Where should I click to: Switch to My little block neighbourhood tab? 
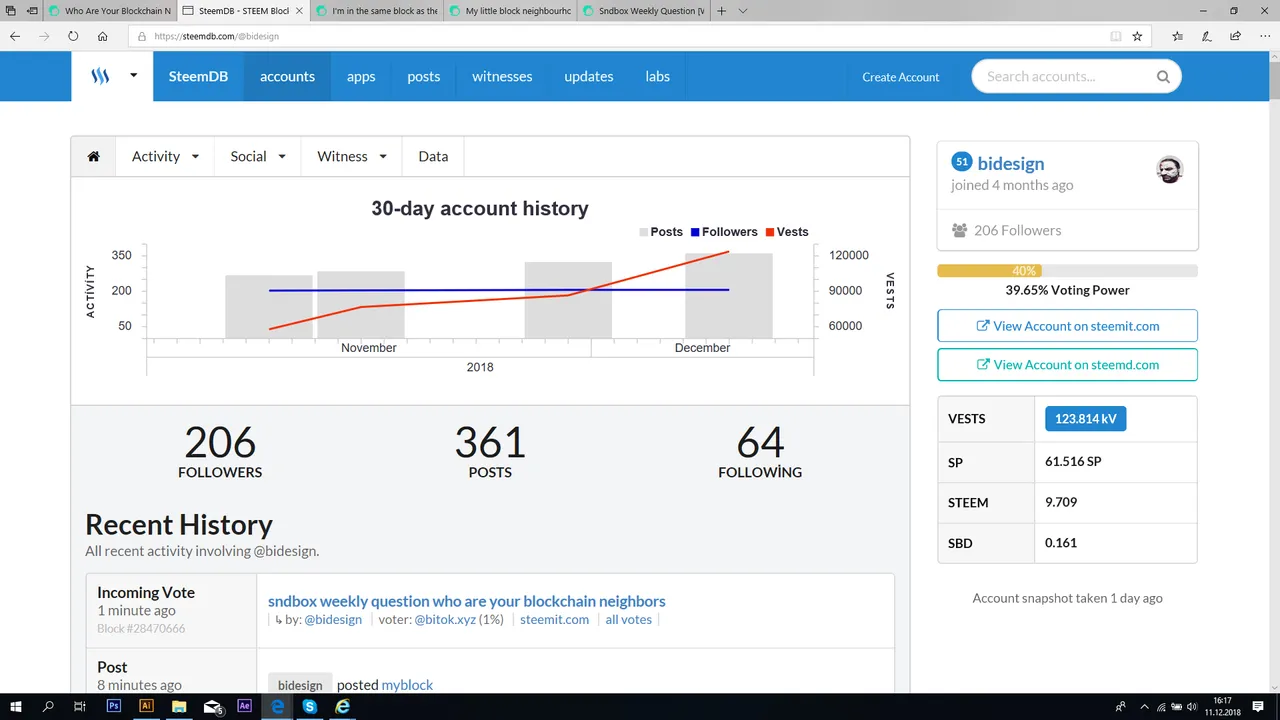[509, 11]
